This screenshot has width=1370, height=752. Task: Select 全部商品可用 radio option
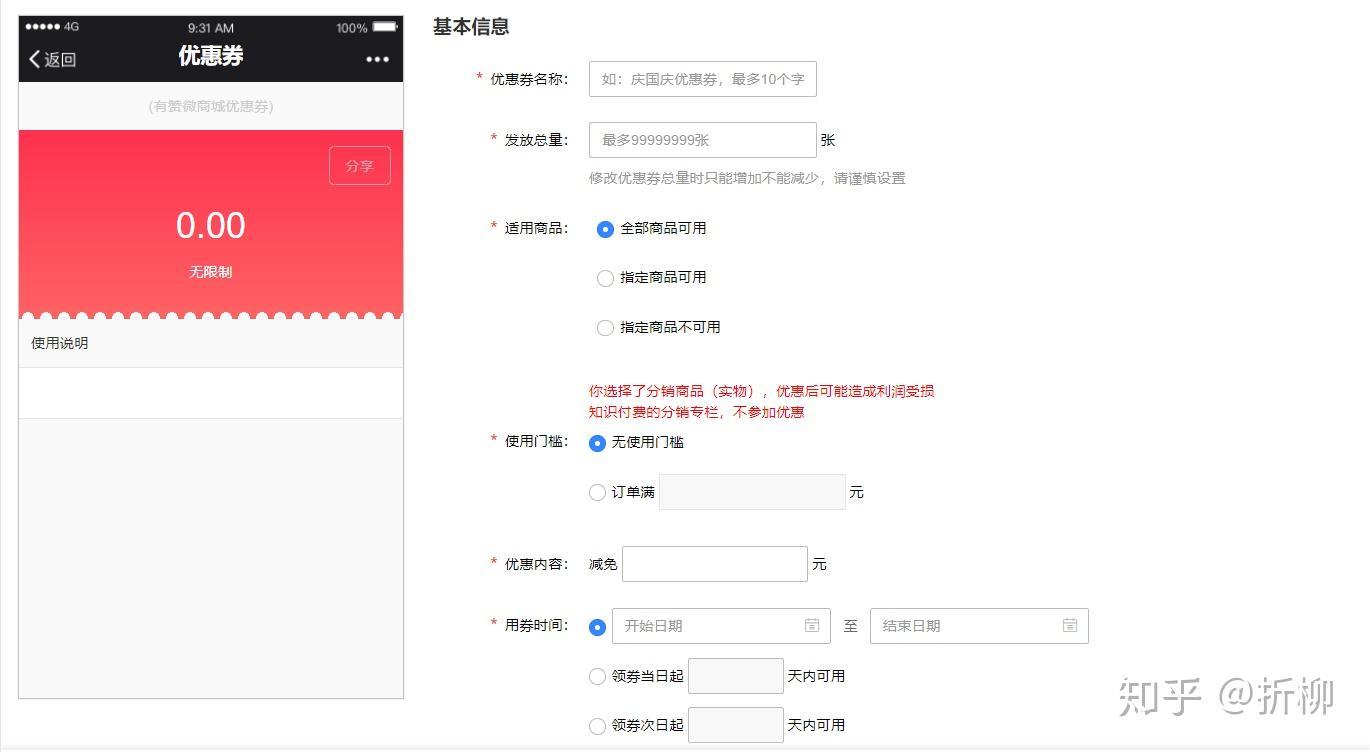(x=605, y=229)
